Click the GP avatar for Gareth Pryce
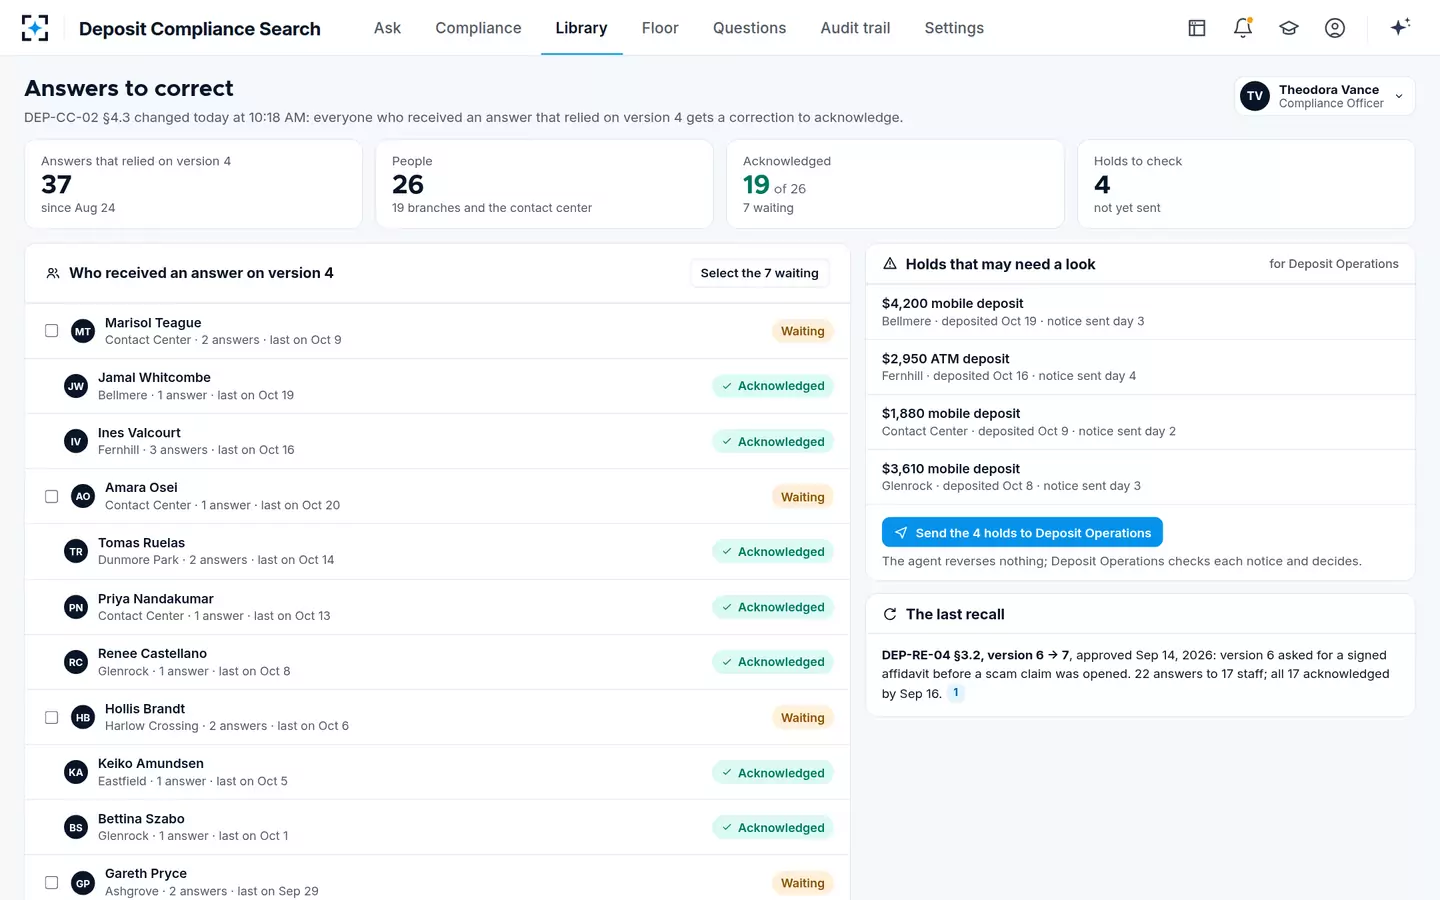 pos(83,883)
